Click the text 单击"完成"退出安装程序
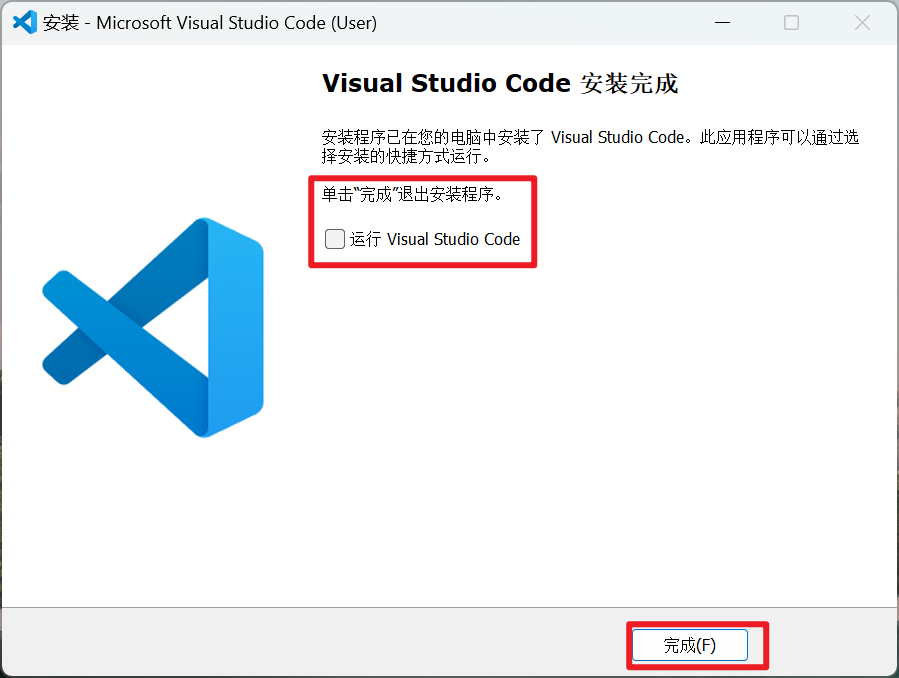Image resolution: width=899 pixels, height=678 pixels. (412, 194)
